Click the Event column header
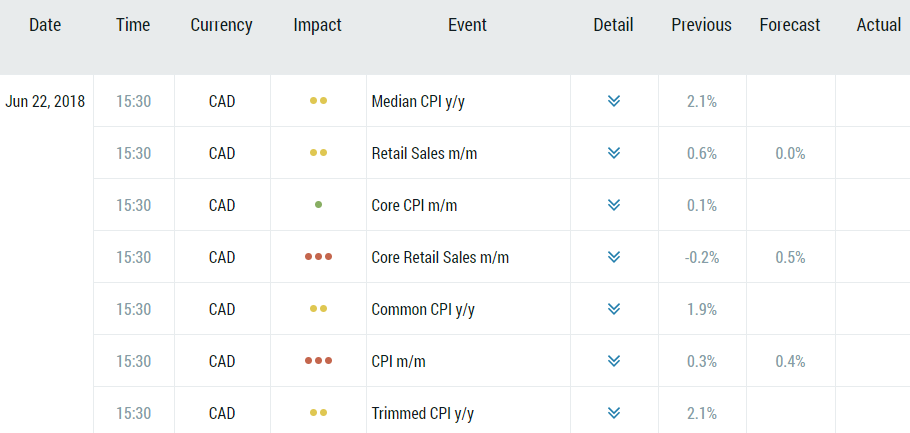This screenshot has height=433, width=910. click(467, 25)
